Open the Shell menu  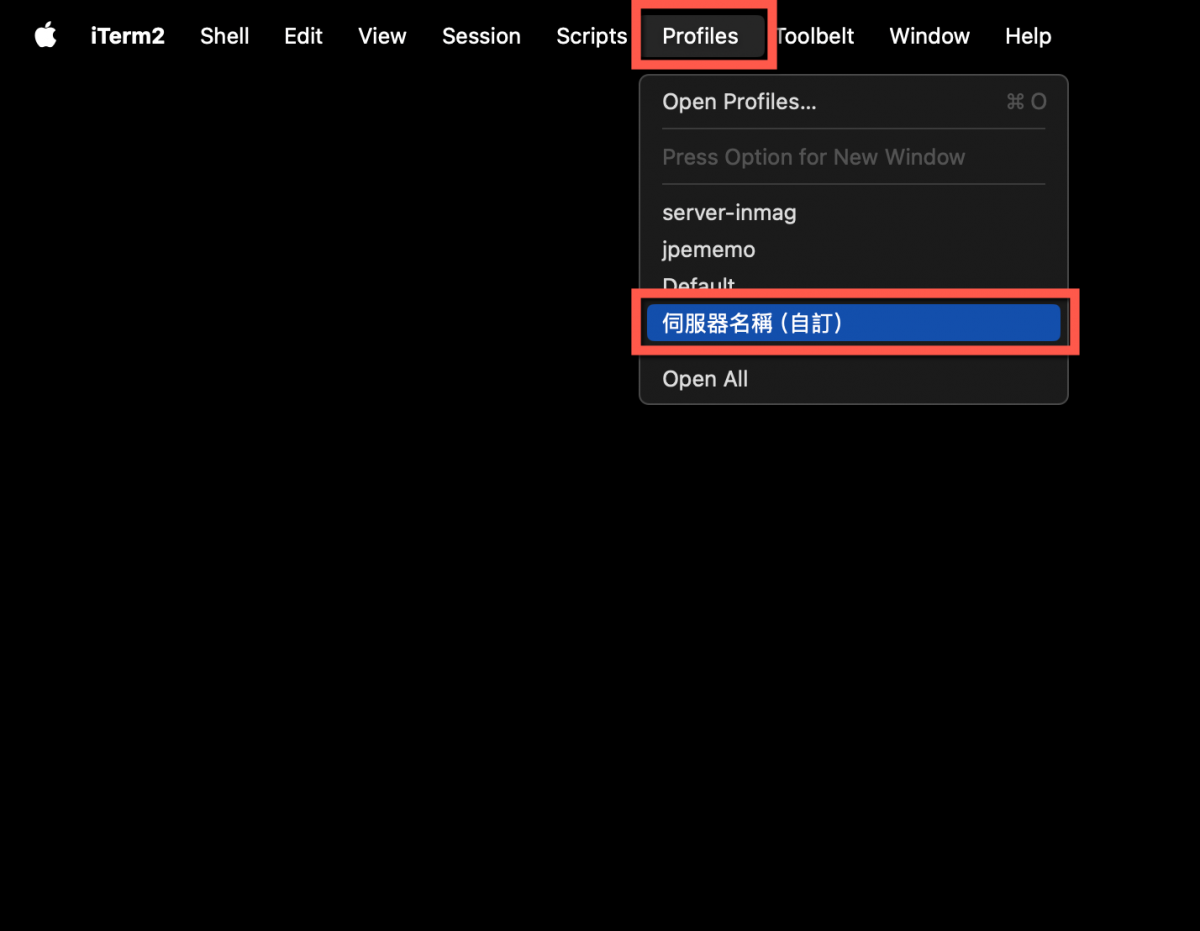225,36
